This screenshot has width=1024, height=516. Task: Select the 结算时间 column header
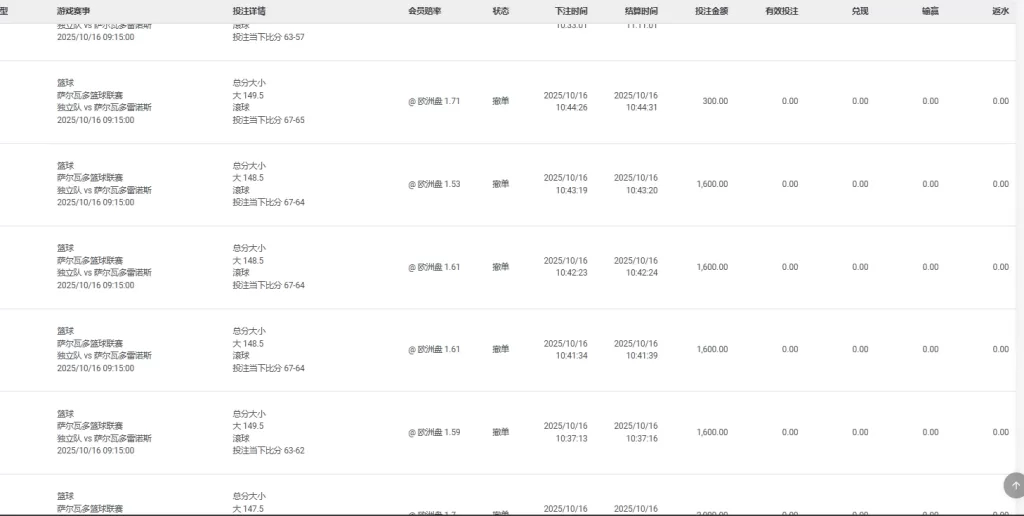(641, 11)
